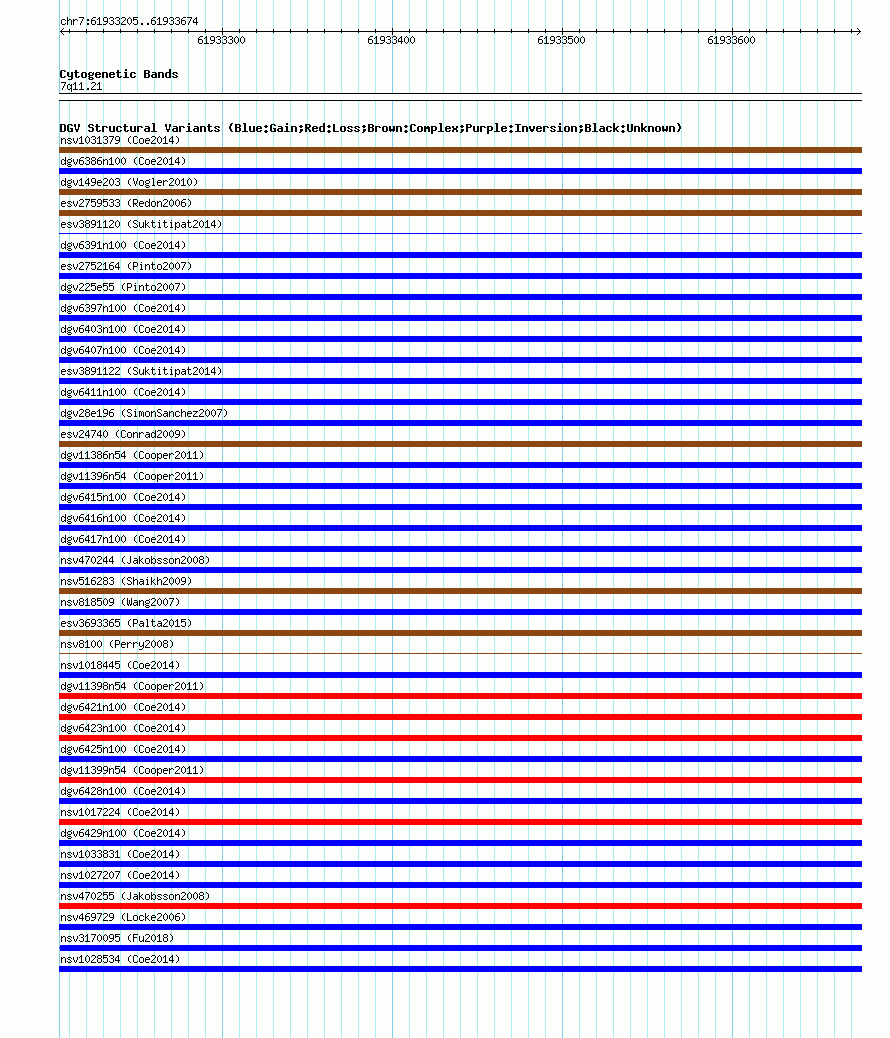
Task: Open variant nsv1031379 (Coe2014)
Action: (120, 140)
